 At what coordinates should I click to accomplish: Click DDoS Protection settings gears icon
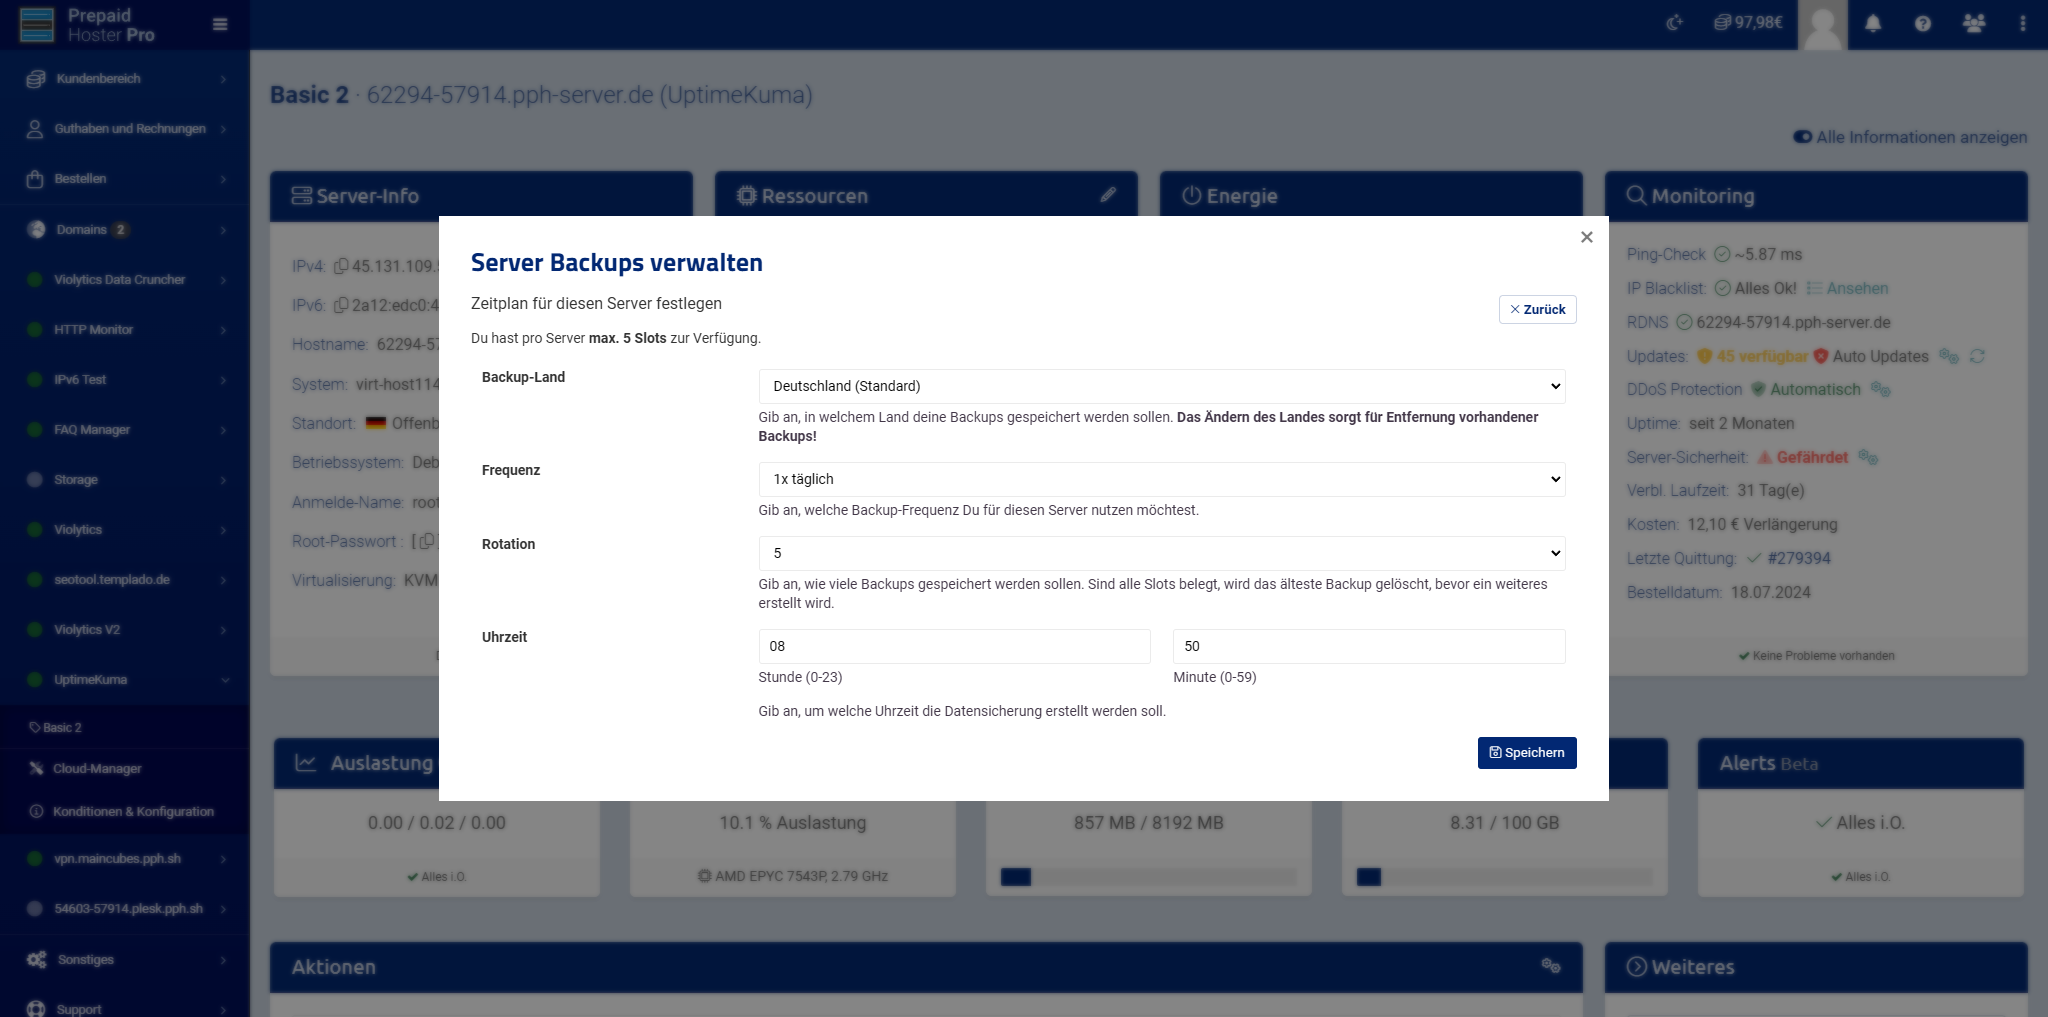pos(1881,389)
